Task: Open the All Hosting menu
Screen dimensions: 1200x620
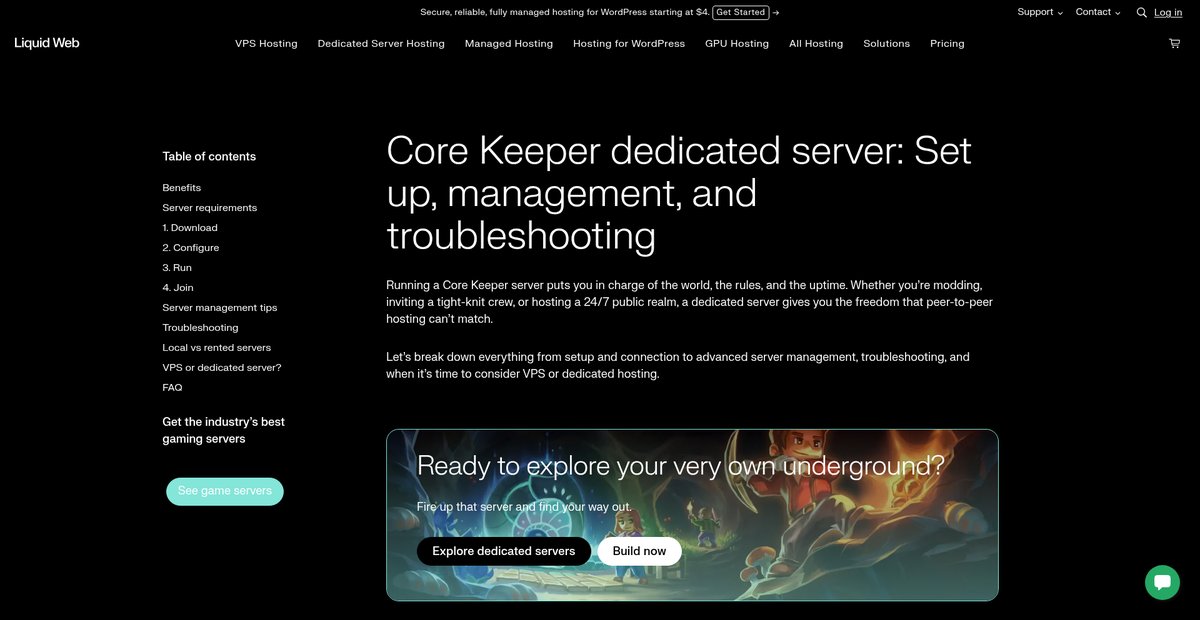Action: click(816, 44)
